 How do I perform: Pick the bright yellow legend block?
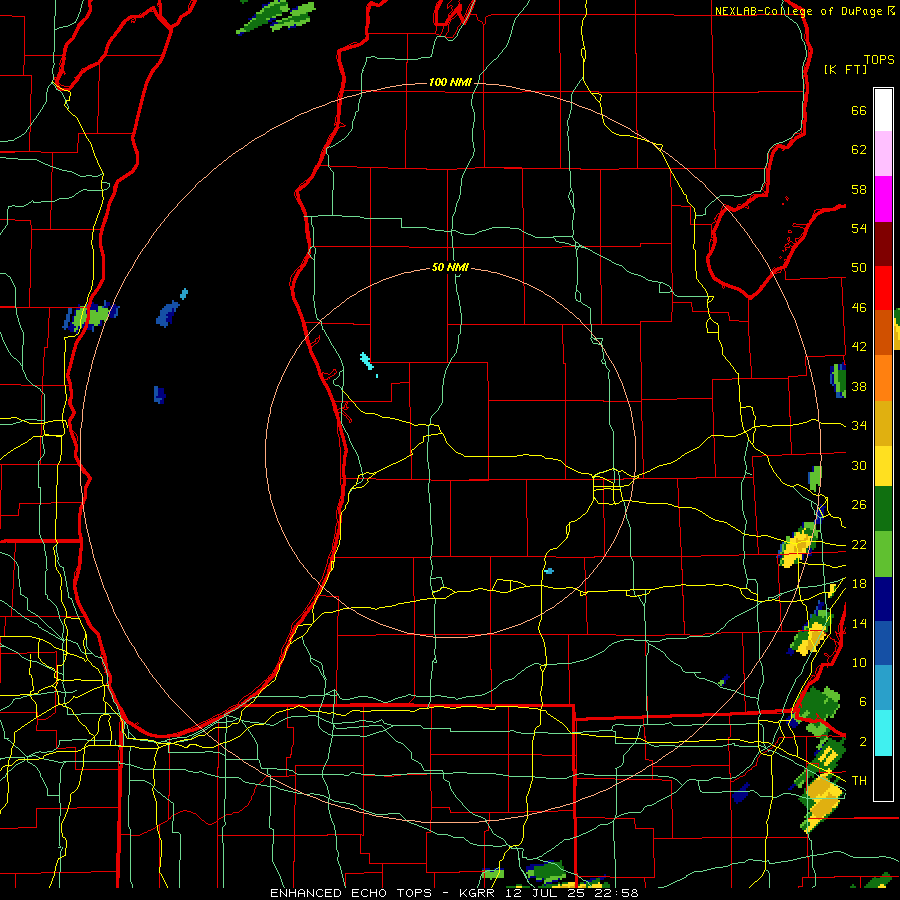click(883, 466)
